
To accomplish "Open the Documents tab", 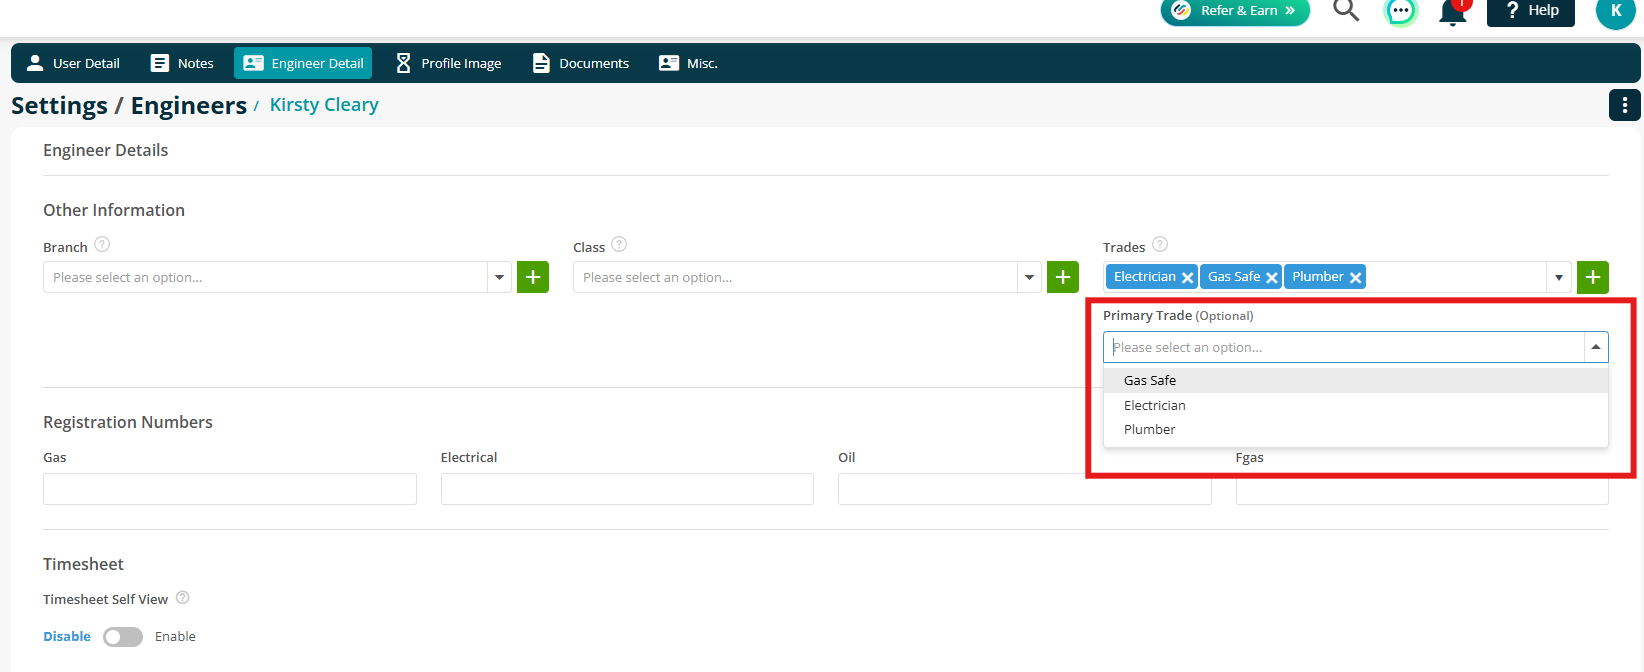I will pos(581,63).
